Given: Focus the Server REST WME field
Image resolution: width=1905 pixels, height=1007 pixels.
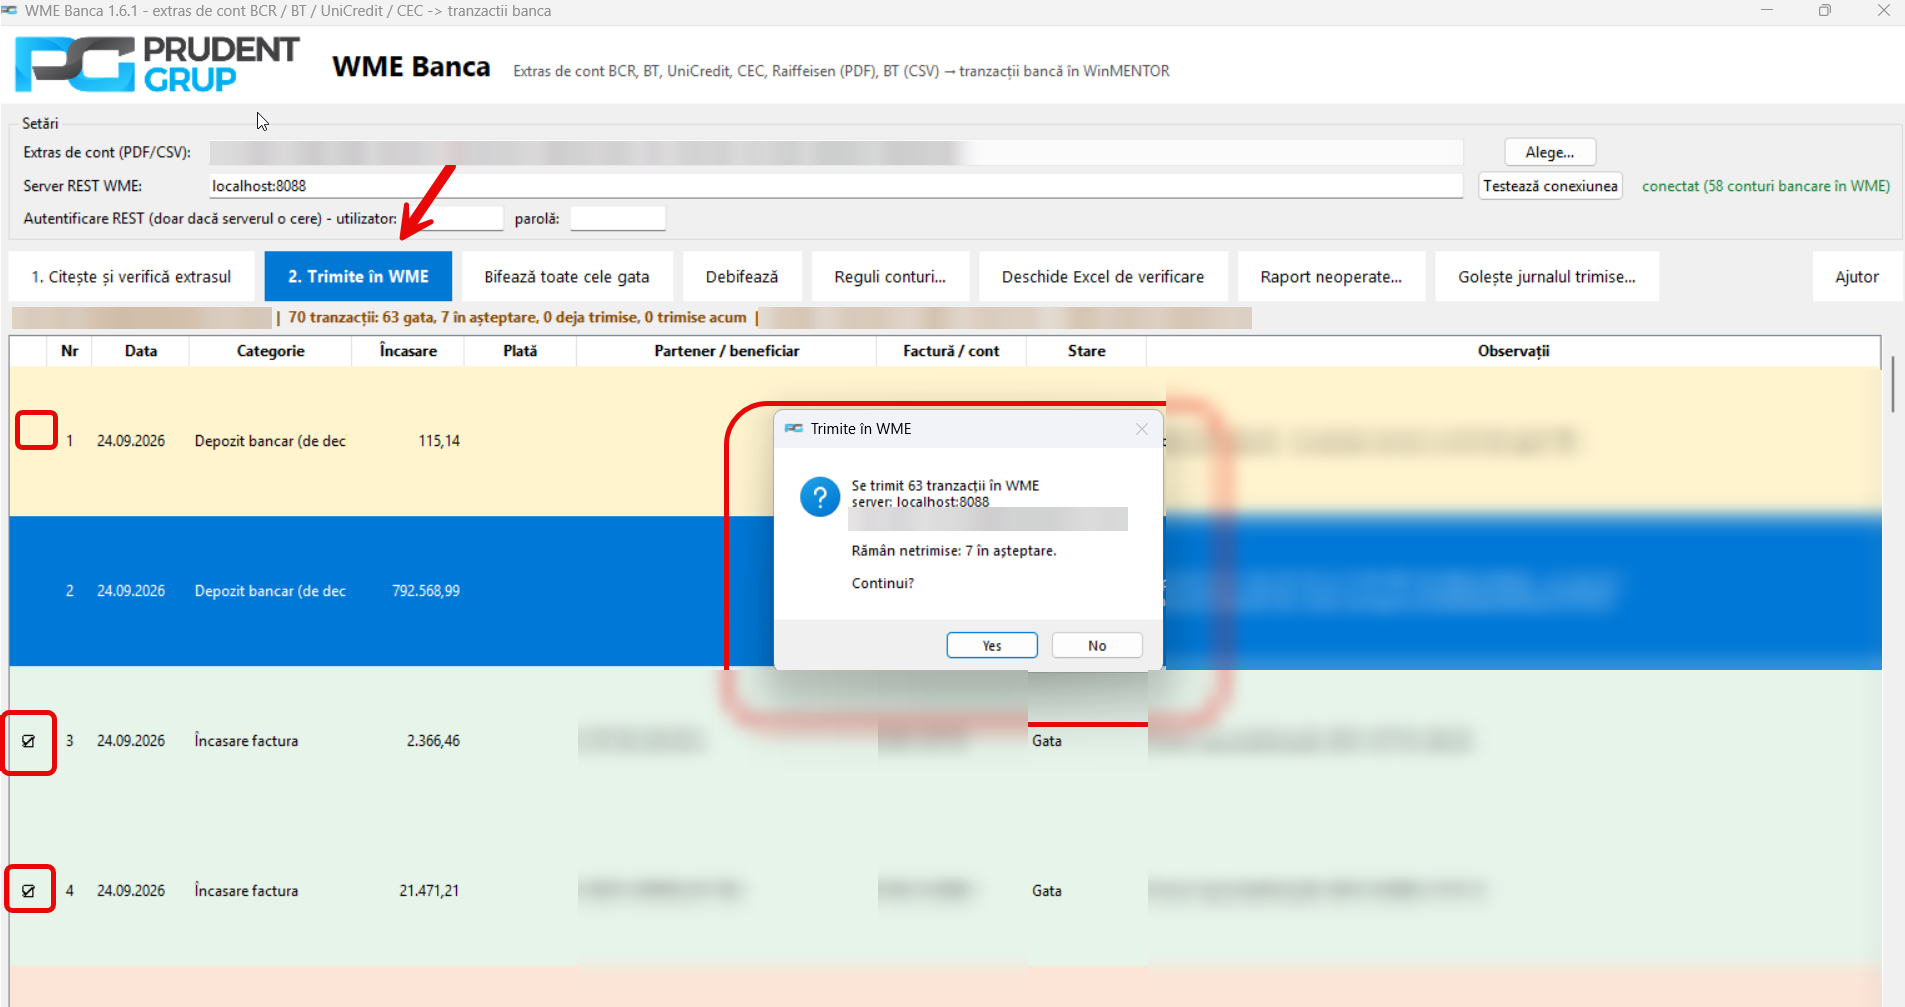Looking at the screenshot, I should (836, 186).
